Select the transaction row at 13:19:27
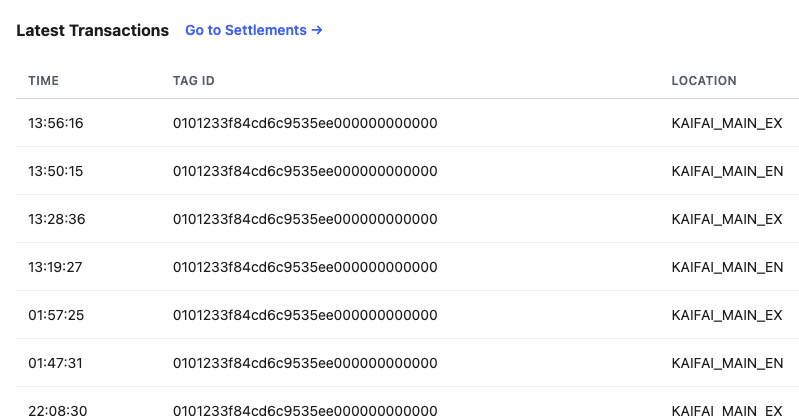The image size is (799, 416). pos(408,267)
